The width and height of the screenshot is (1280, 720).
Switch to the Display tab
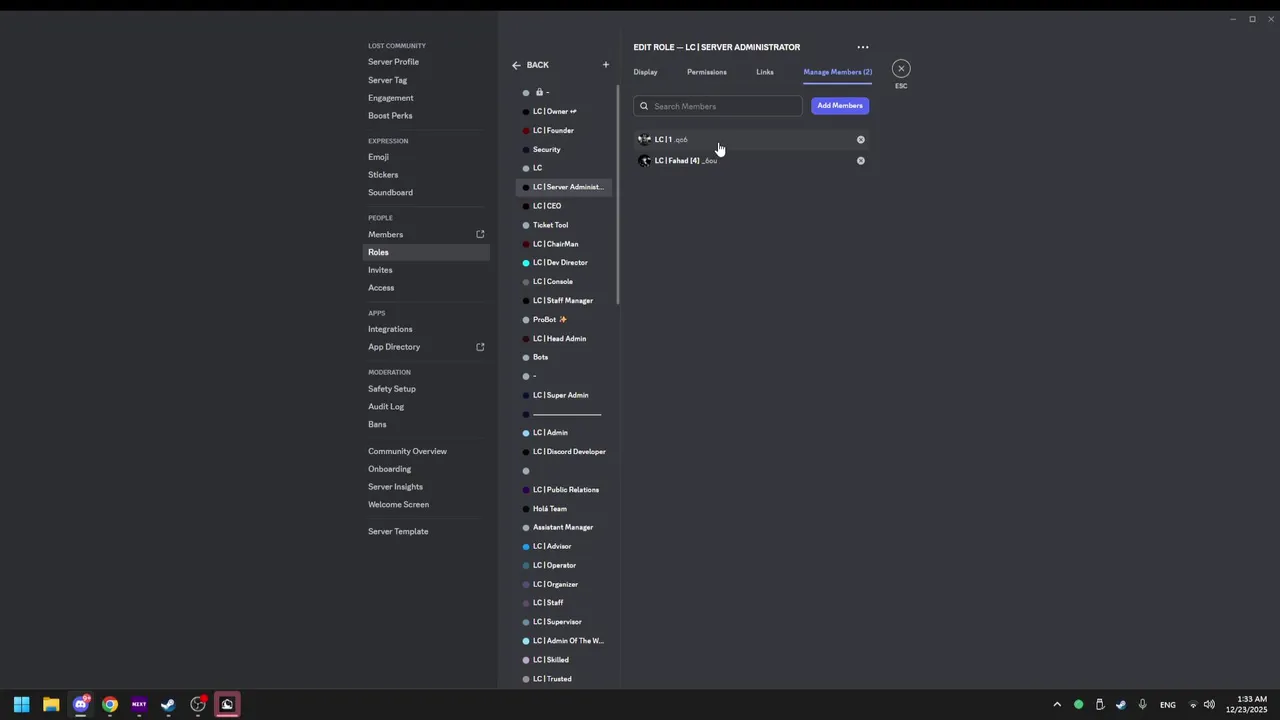[x=645, y=72]
